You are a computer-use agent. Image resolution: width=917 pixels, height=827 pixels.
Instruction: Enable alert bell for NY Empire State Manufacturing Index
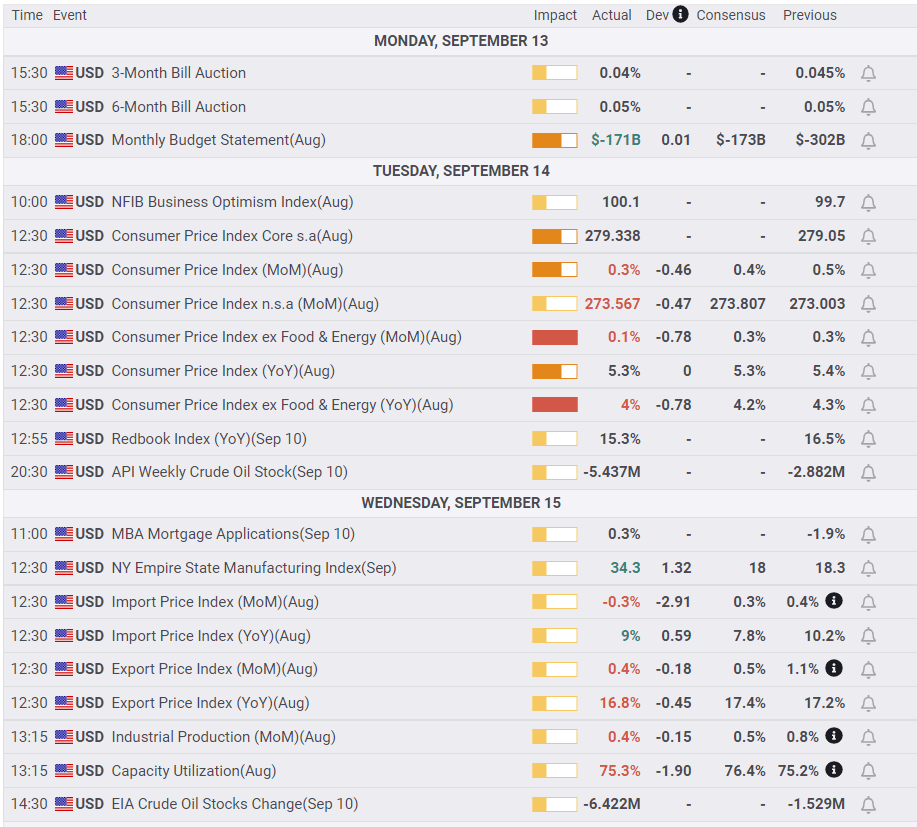(x=868, y=569)
